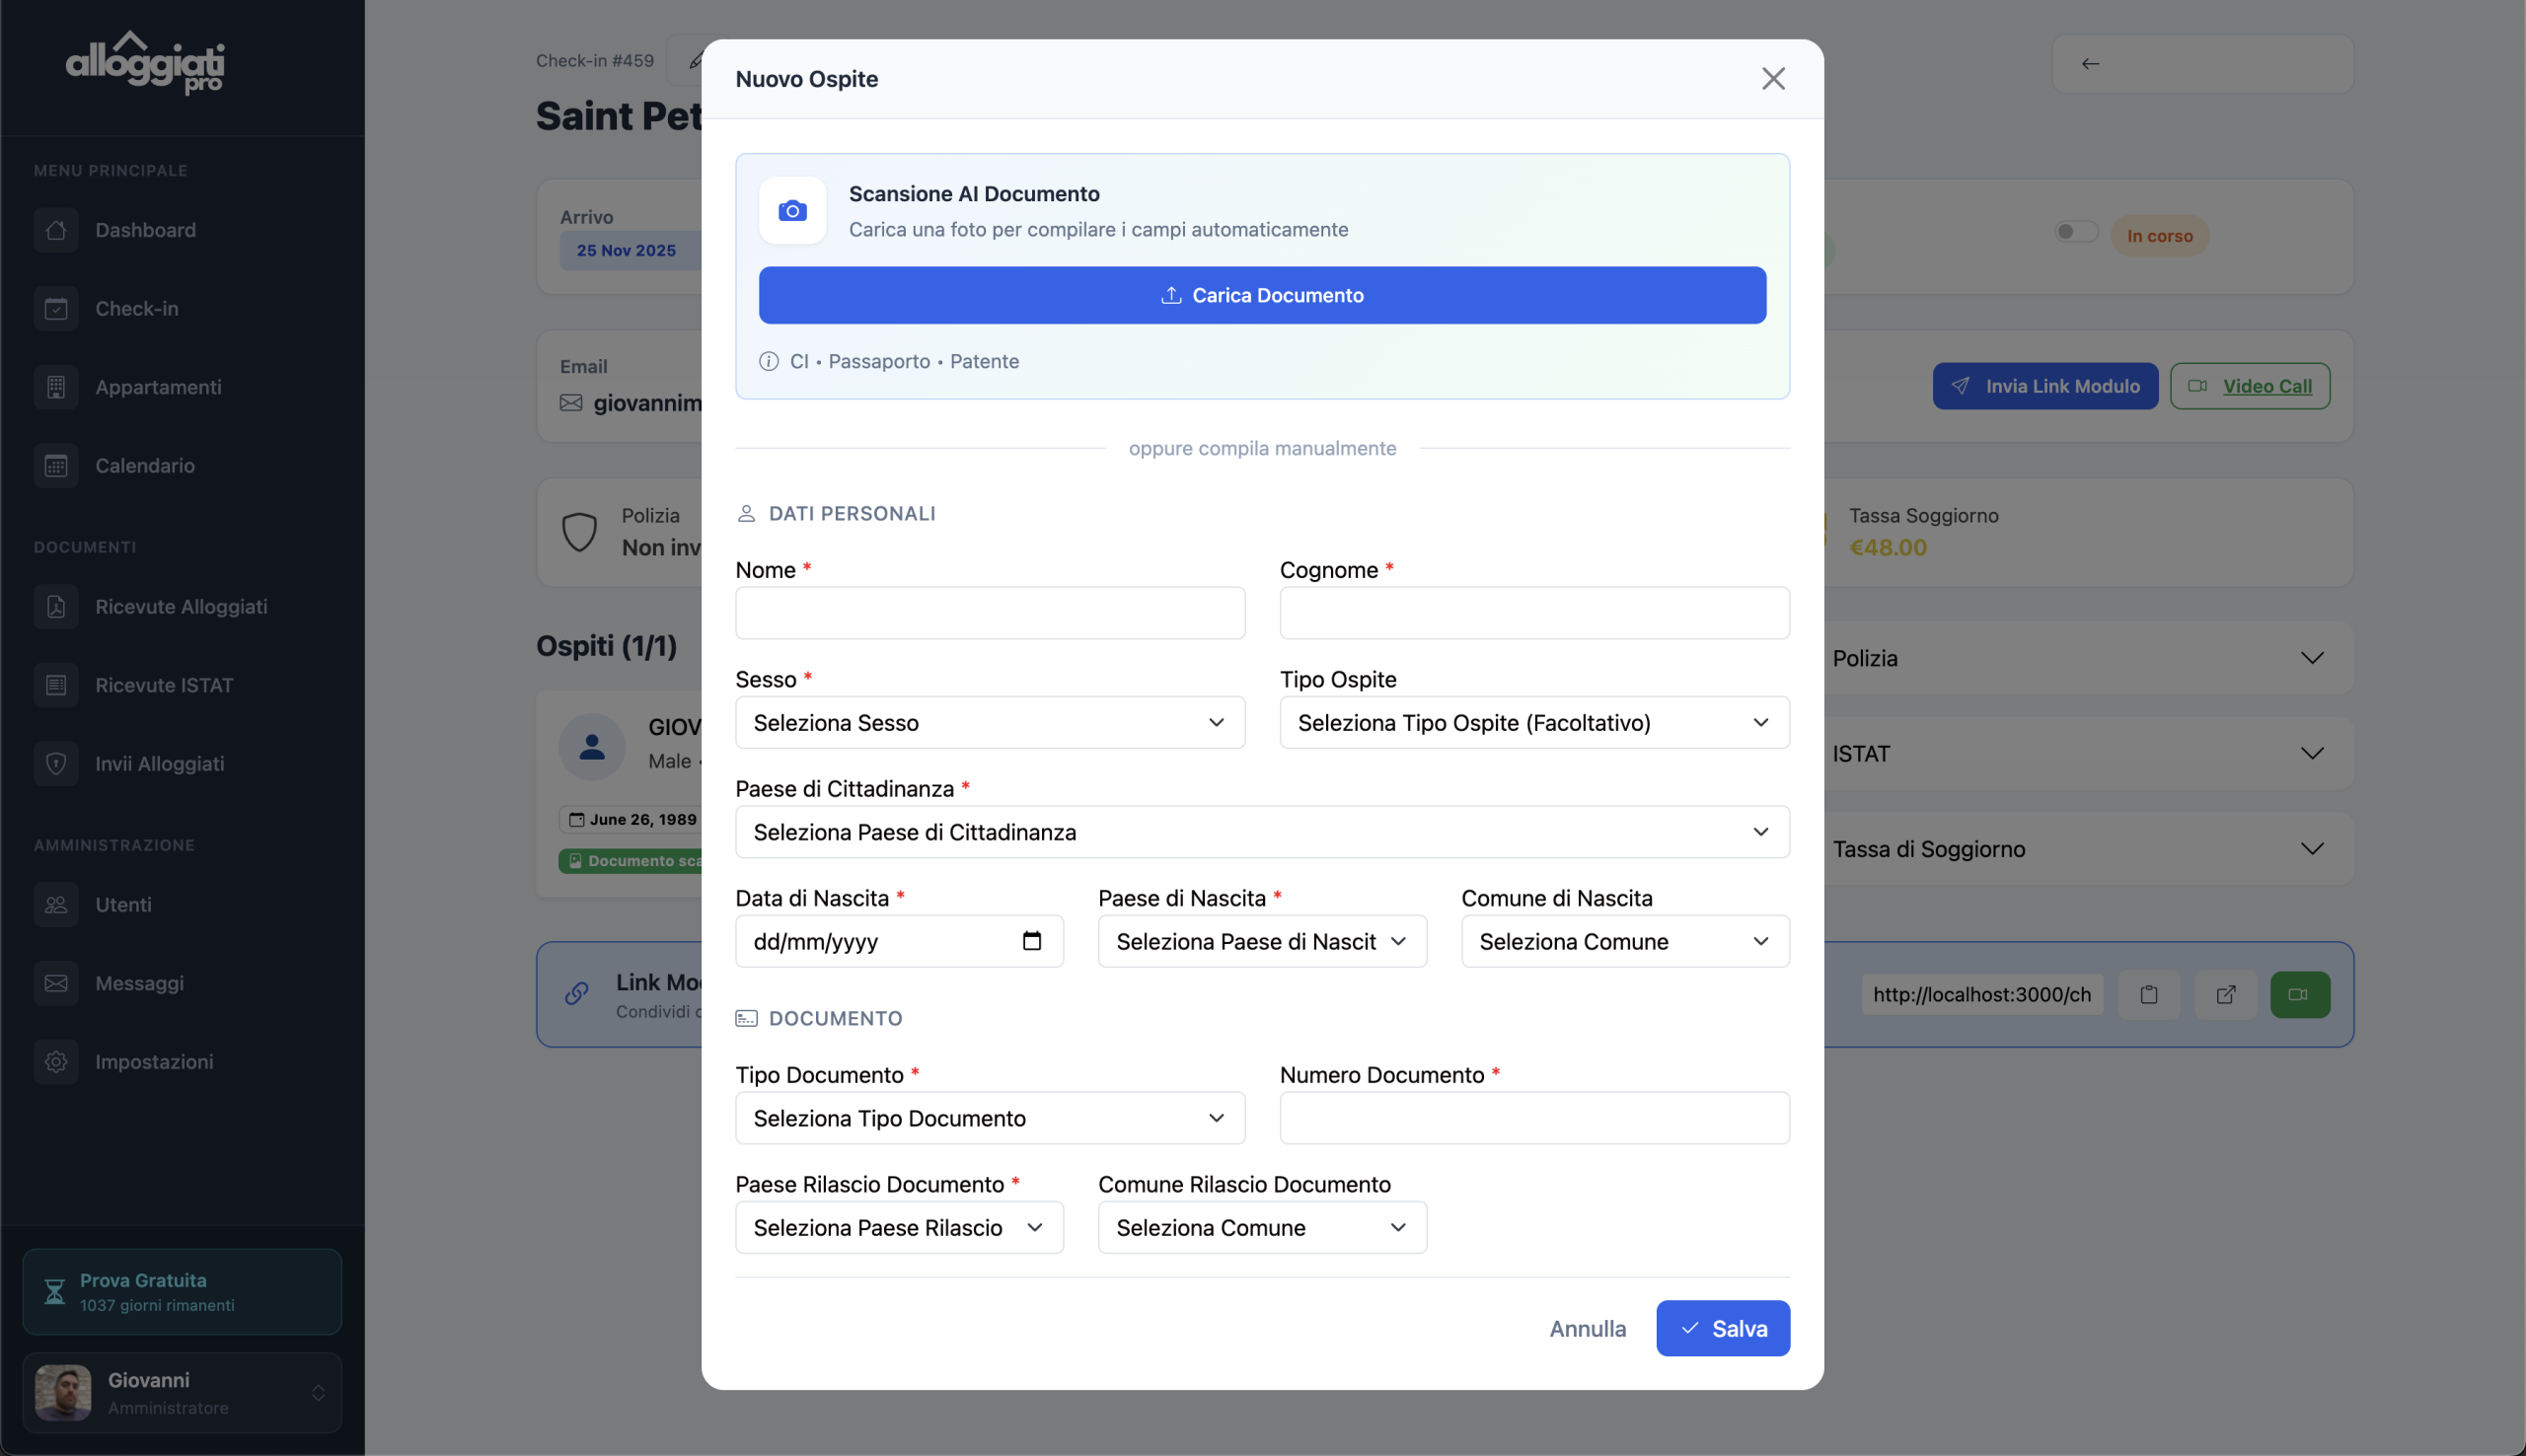Open link in new tab icon

pos(2225,994)
